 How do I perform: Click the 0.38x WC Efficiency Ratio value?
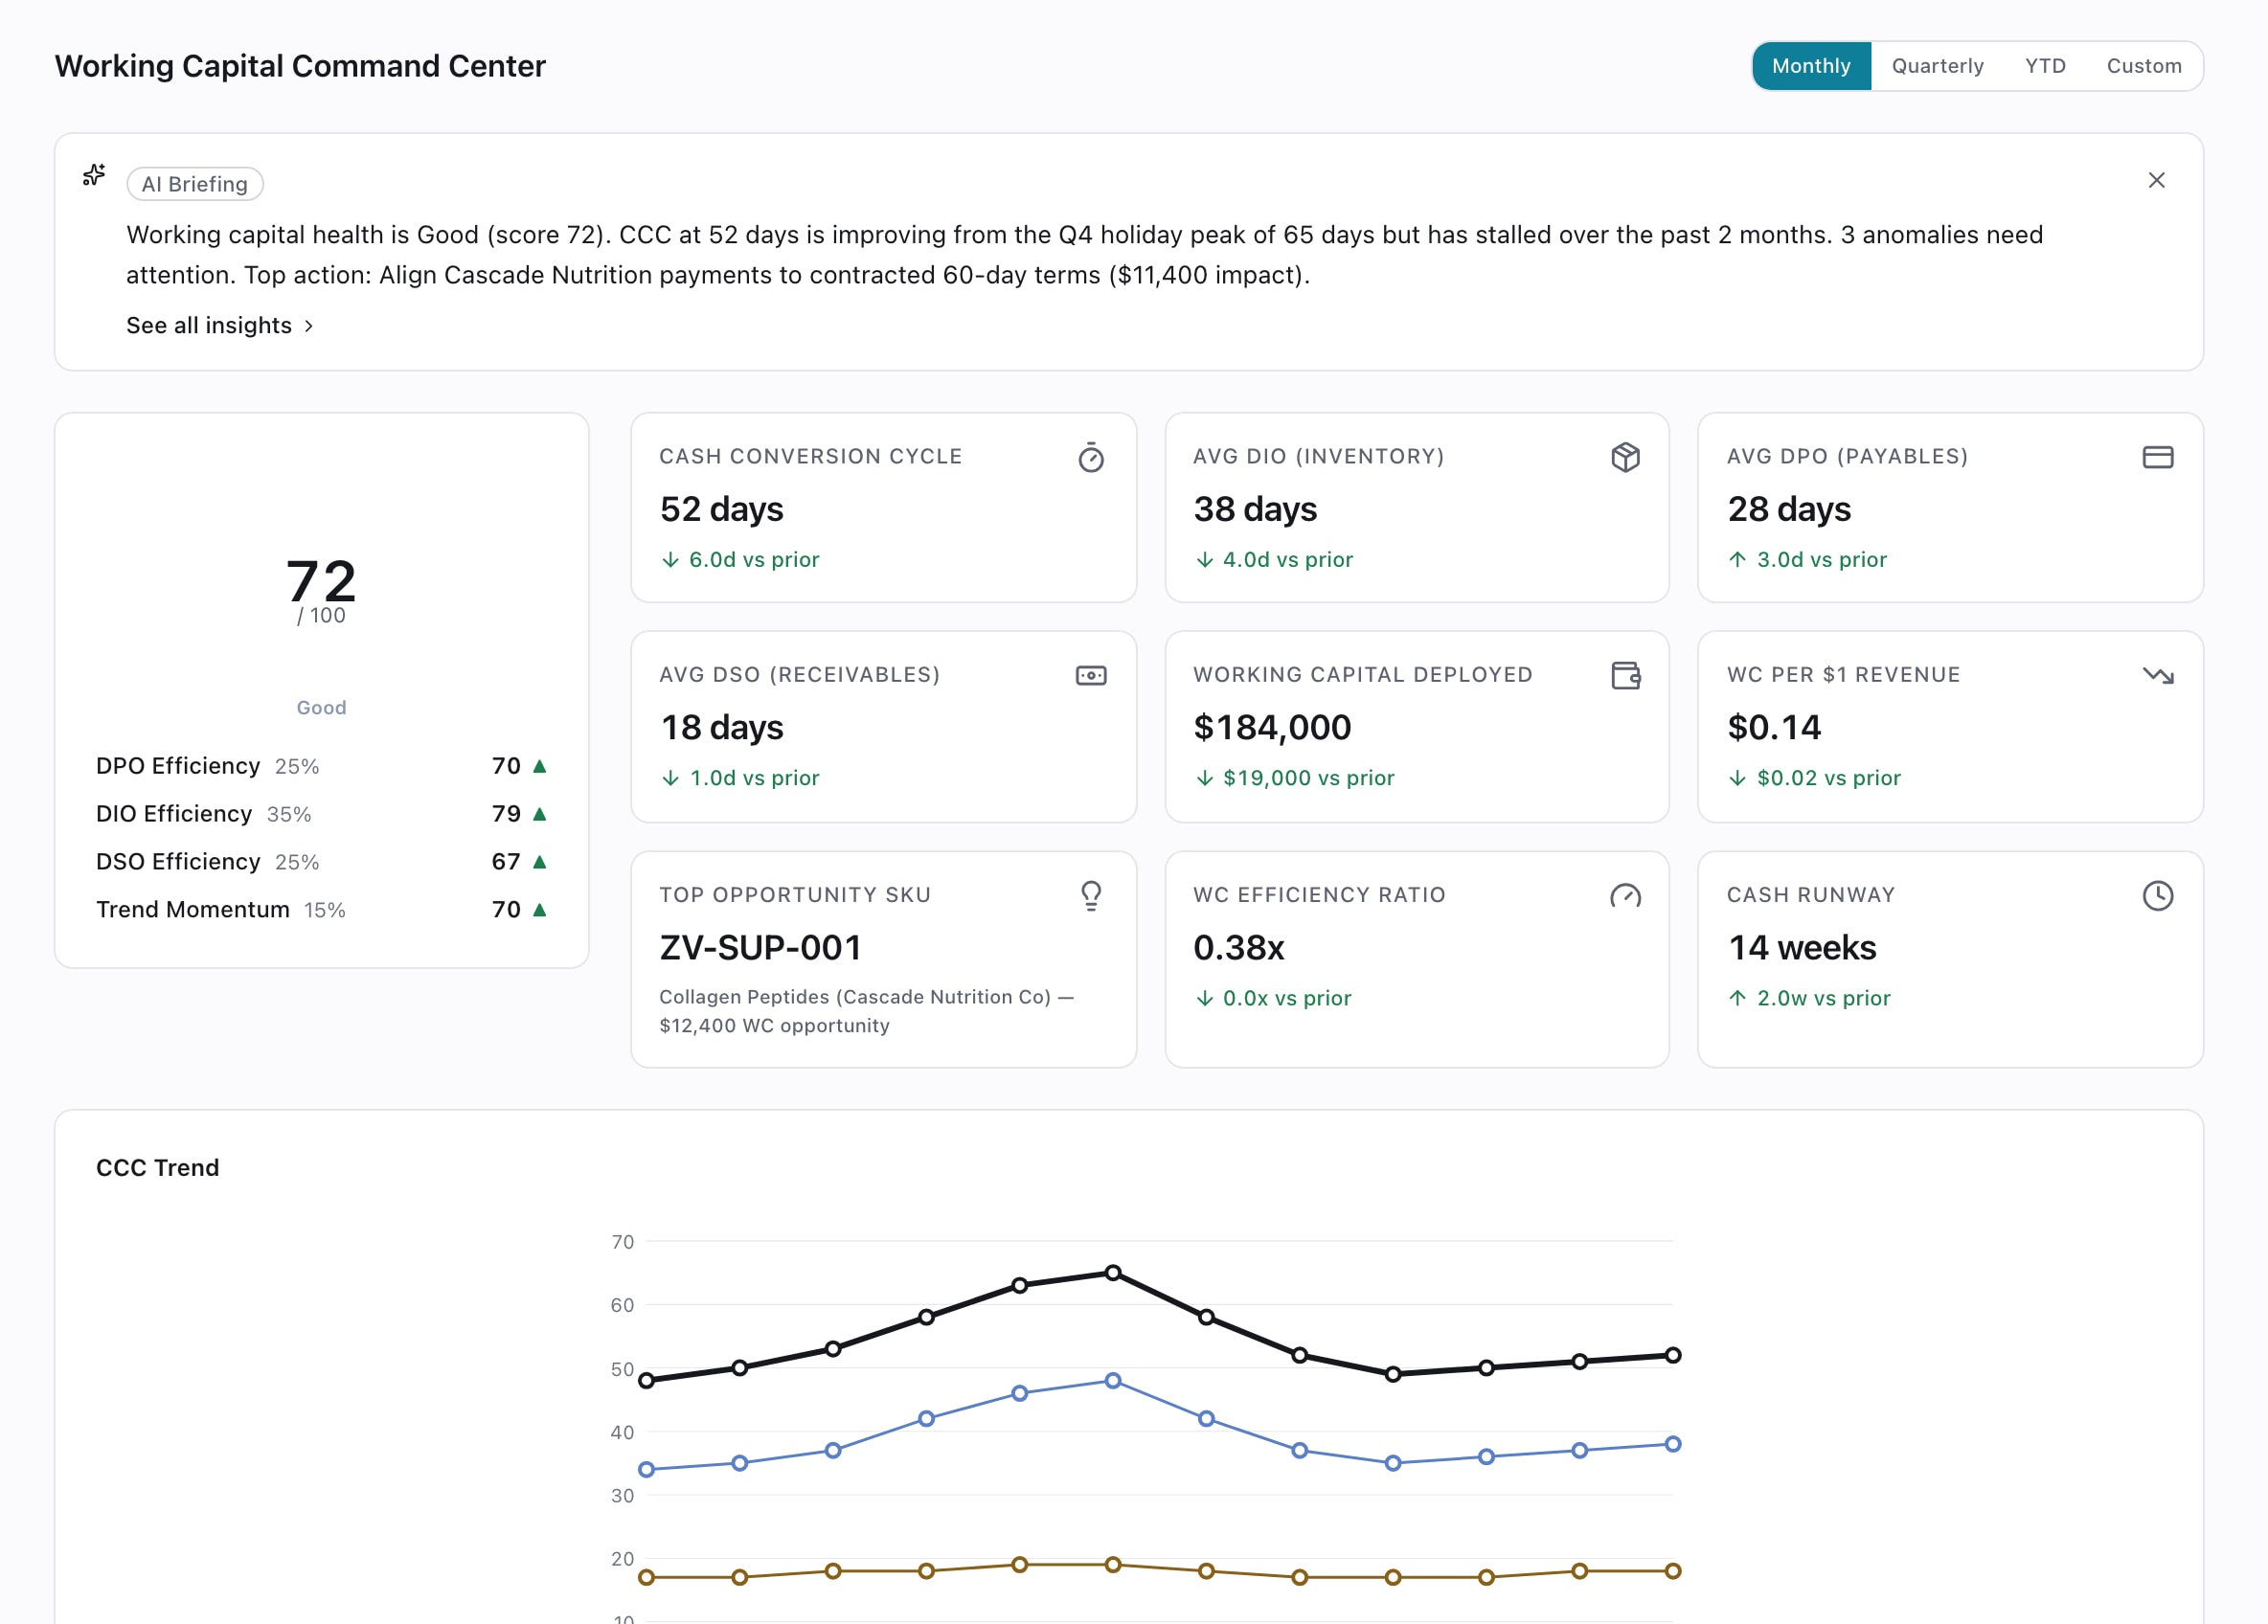[x=1239, y=947]
